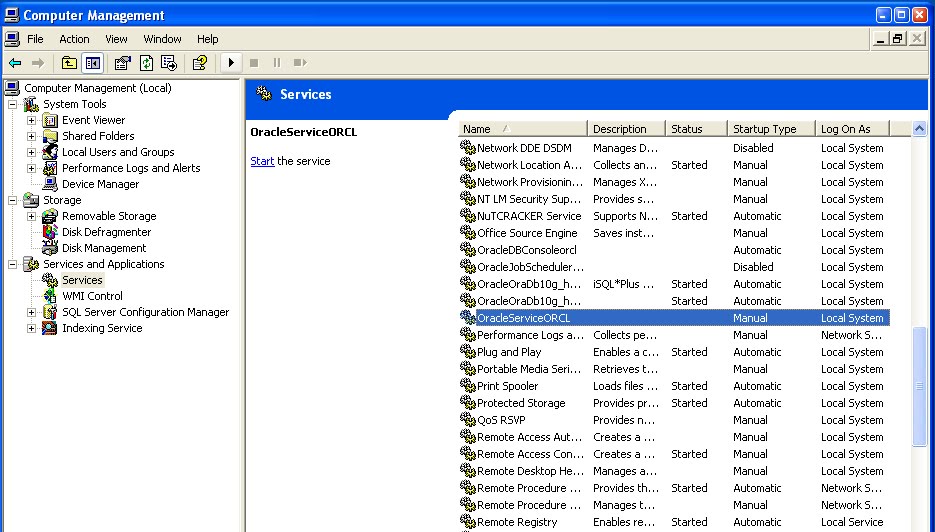Collapse the Storage node
Screen dimensions: 935x532
click(13, 200)
